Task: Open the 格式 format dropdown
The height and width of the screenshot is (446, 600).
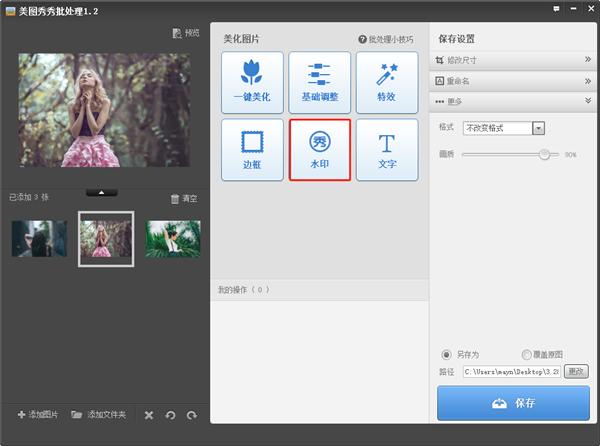Action: (538, 128)
